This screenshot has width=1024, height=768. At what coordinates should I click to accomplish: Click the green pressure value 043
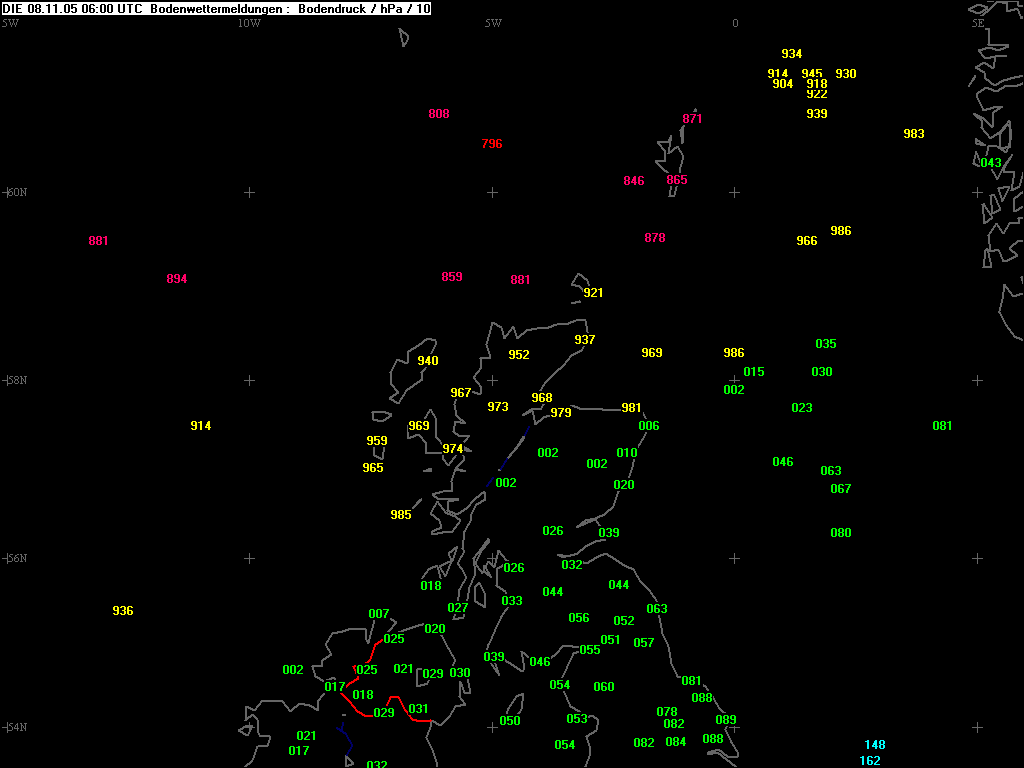991,163
